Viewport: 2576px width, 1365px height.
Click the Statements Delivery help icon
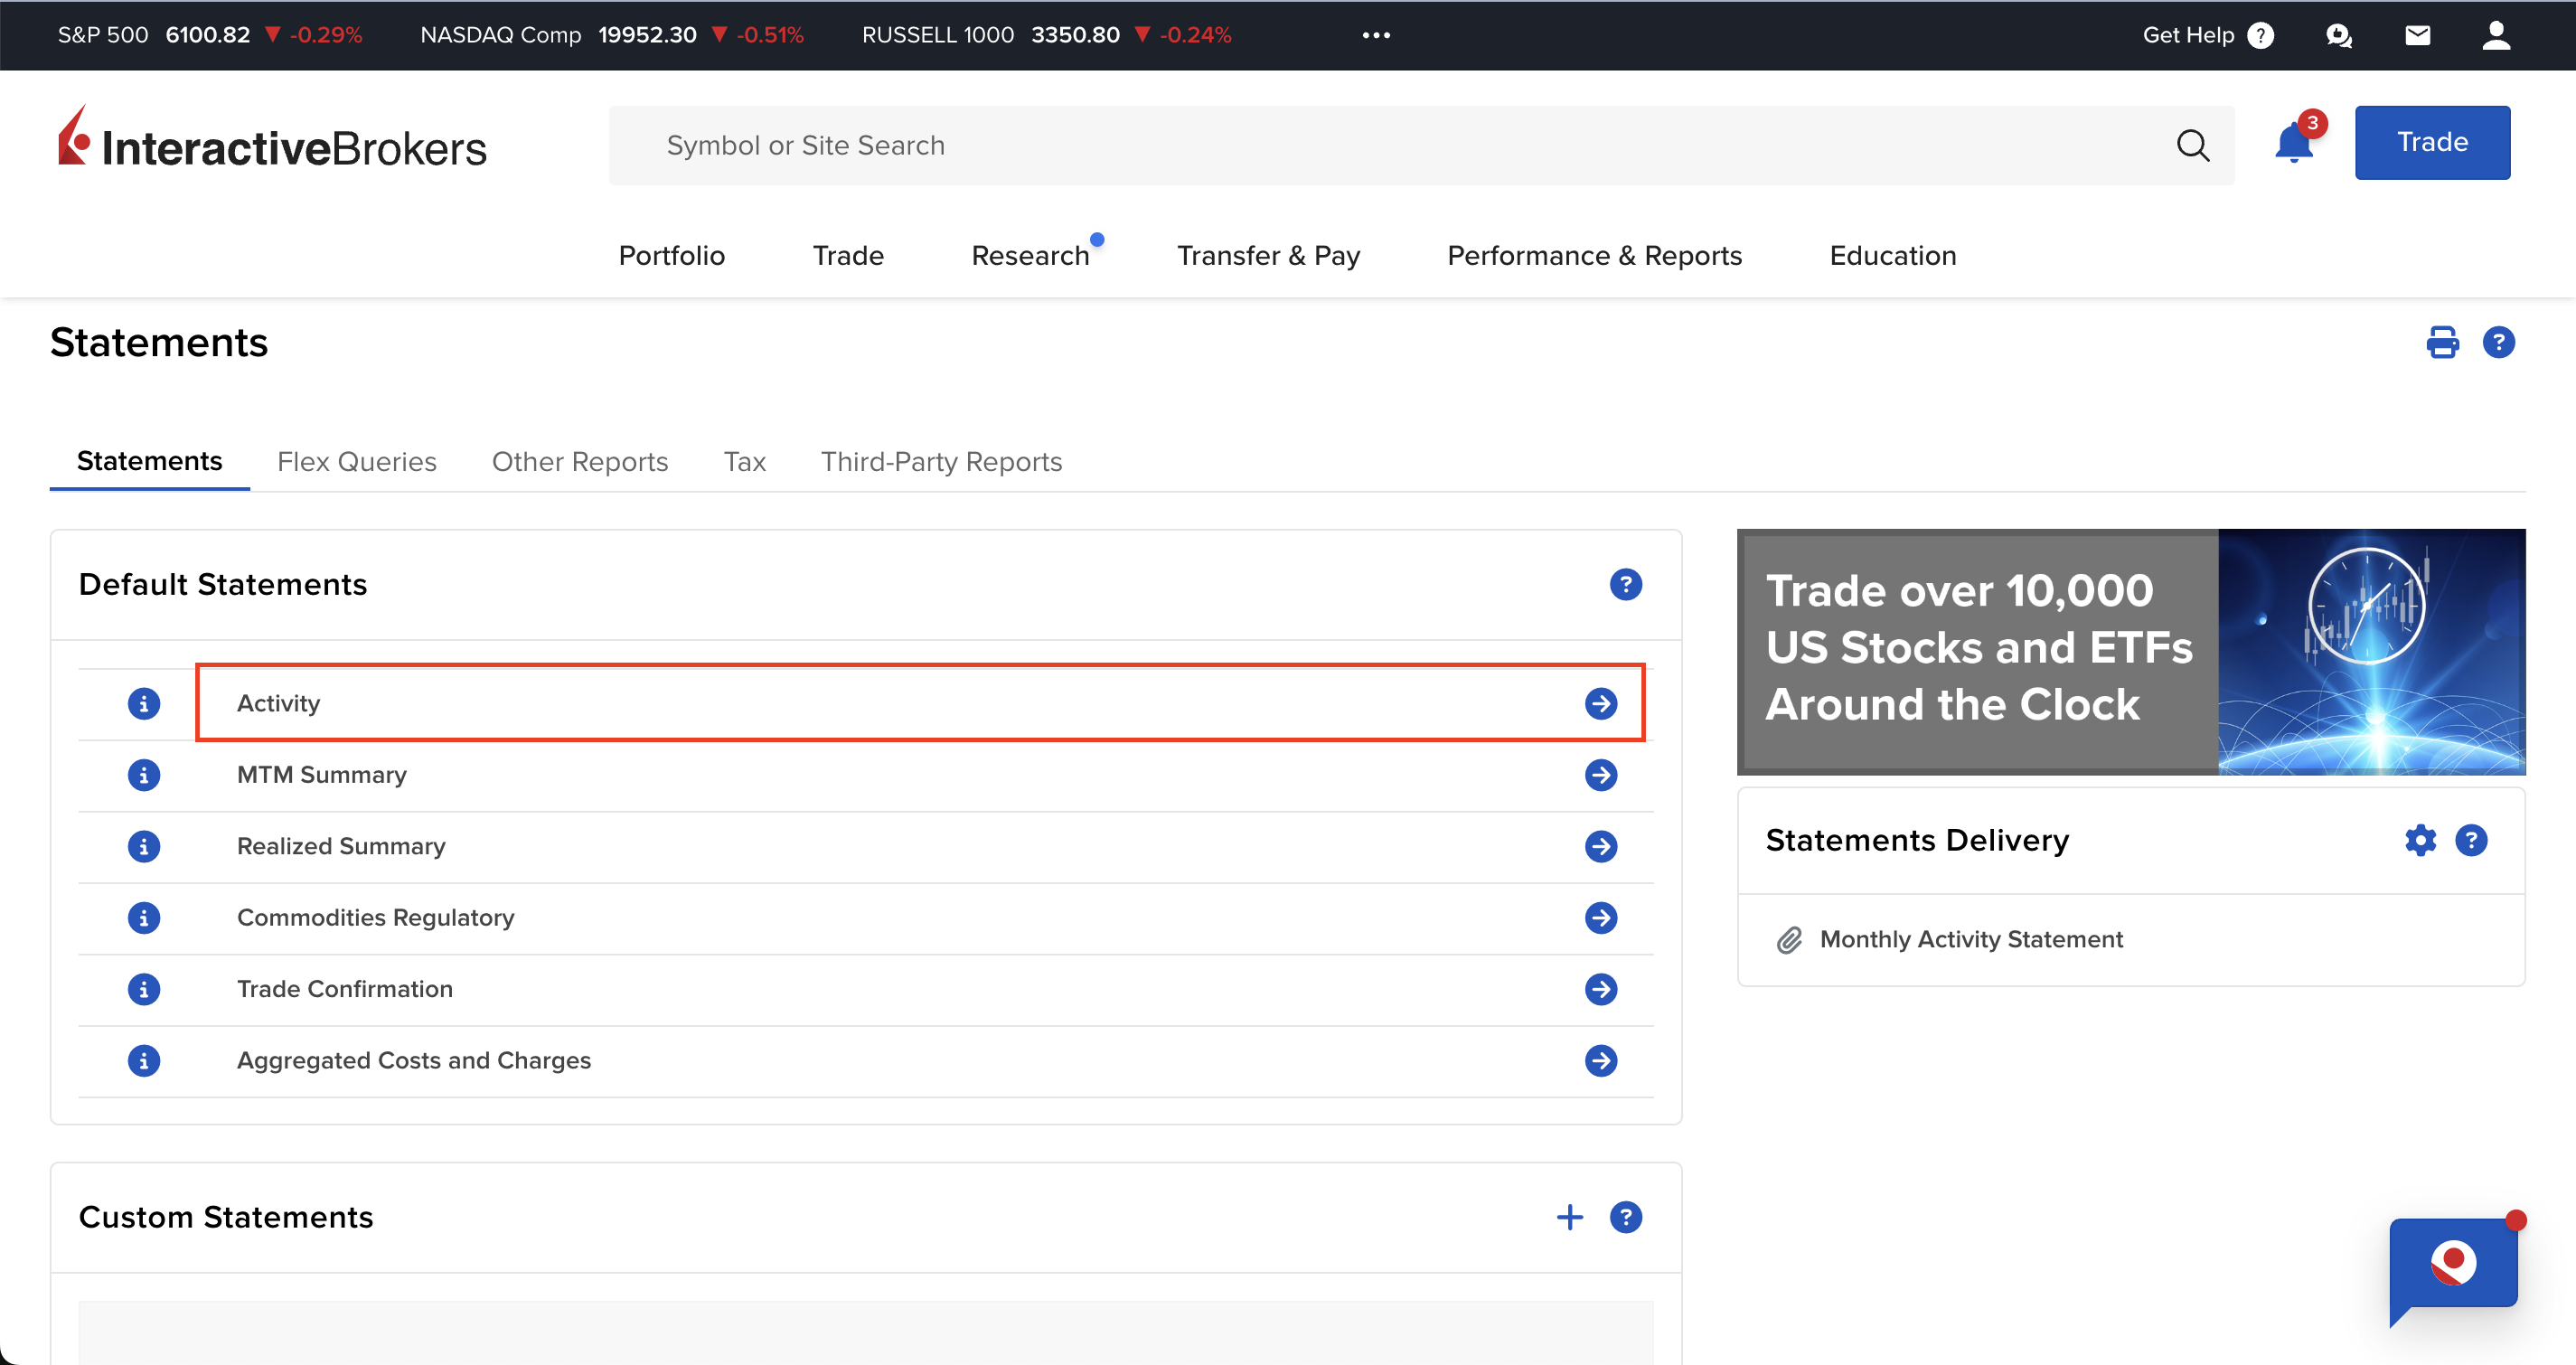[x=2471, y=841]
